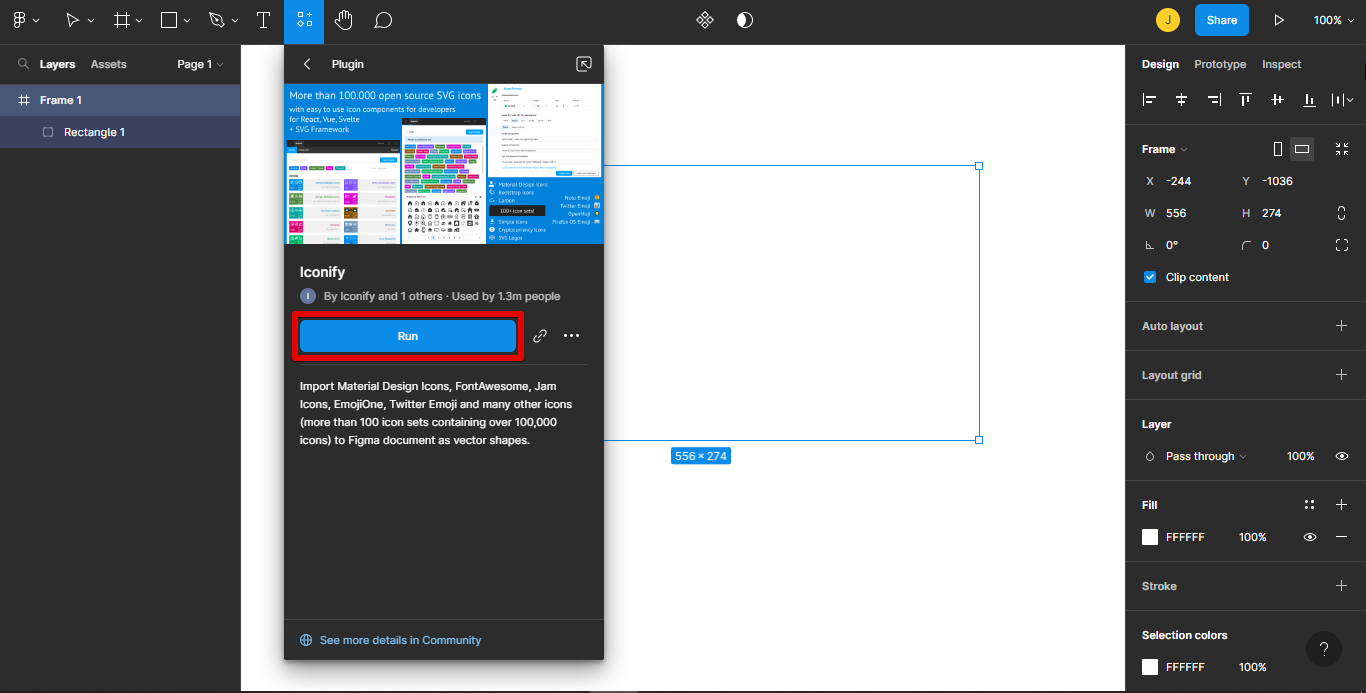This screenshot has height=693, width=1366.
Task: Copy the Iconify plugin link
Action: (x=540, y=336)
